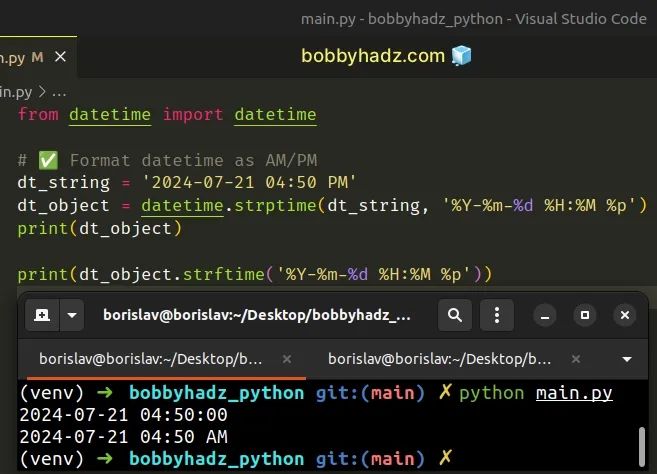Click the dt_string variable assignment line
The image size is (657, 474).
[187, 183]
